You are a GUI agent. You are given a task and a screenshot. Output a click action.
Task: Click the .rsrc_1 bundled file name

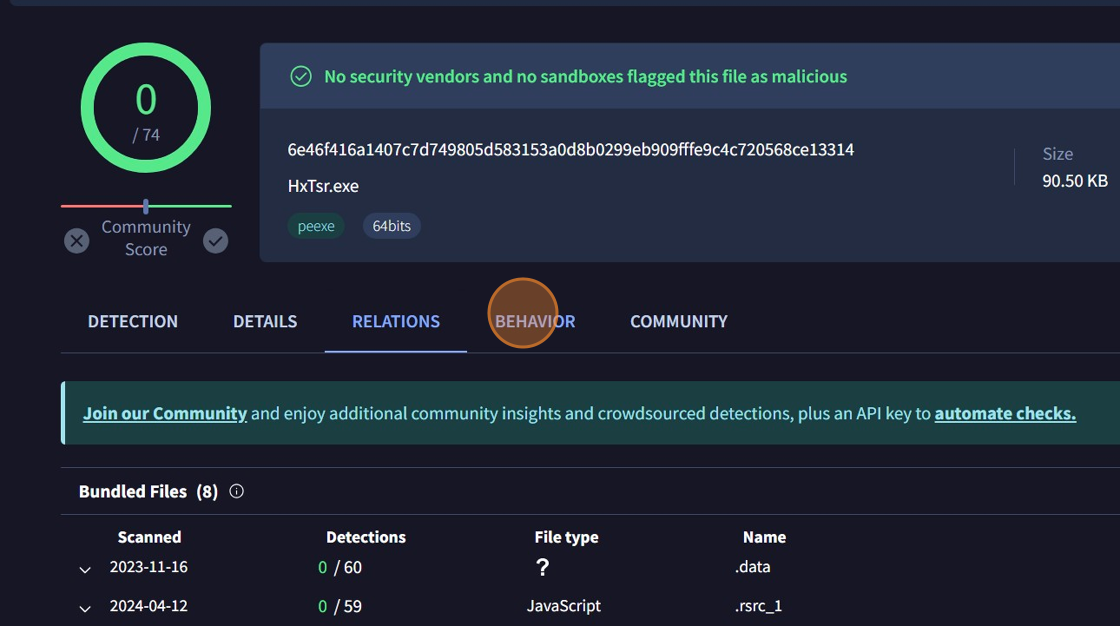[758, 606]
